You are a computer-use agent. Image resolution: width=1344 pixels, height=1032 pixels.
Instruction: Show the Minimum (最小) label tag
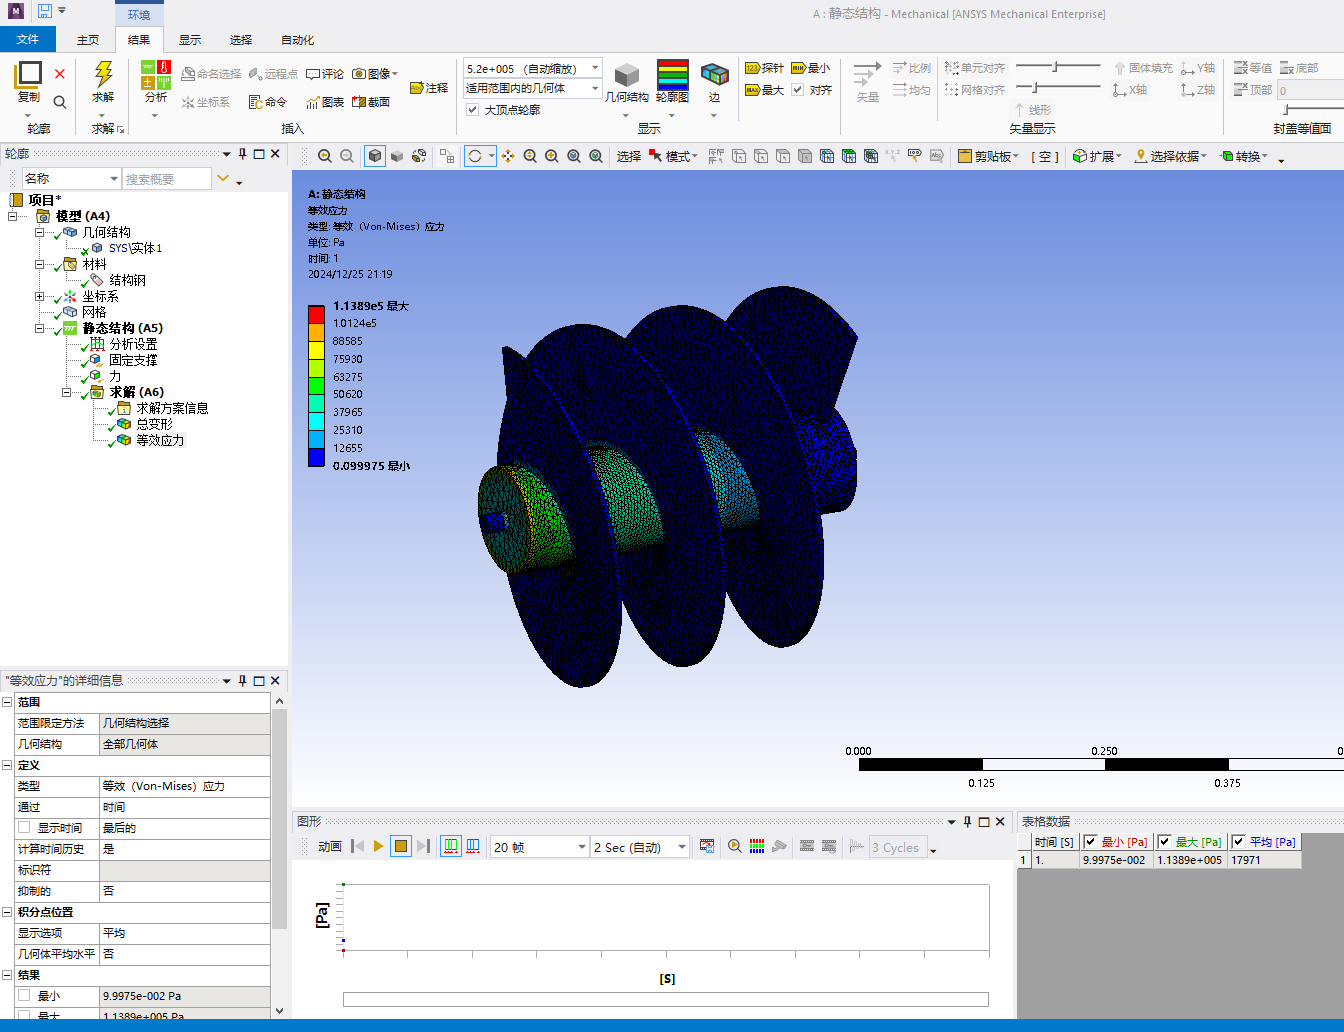coord(810,68)
